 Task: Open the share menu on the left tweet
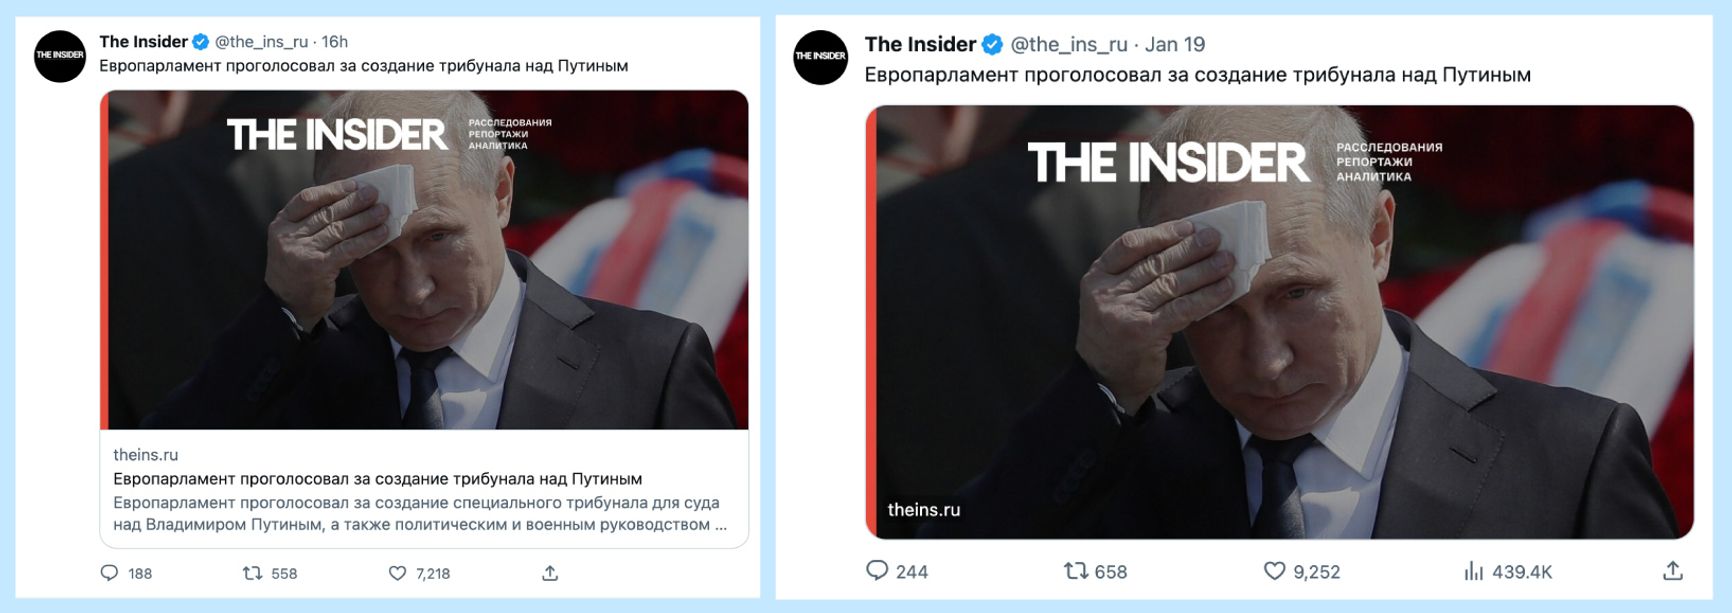click(550, 573)
